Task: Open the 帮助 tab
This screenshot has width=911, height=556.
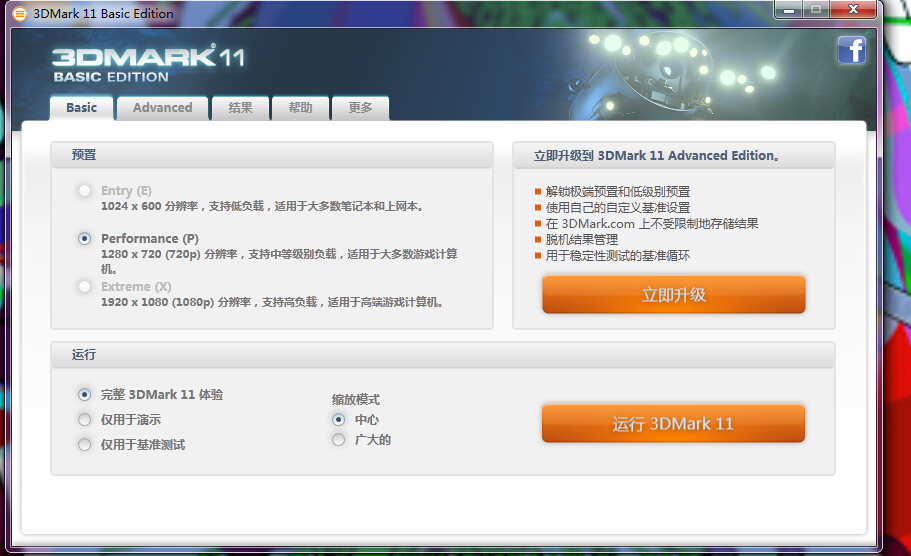Action: (x=300, y=108)
